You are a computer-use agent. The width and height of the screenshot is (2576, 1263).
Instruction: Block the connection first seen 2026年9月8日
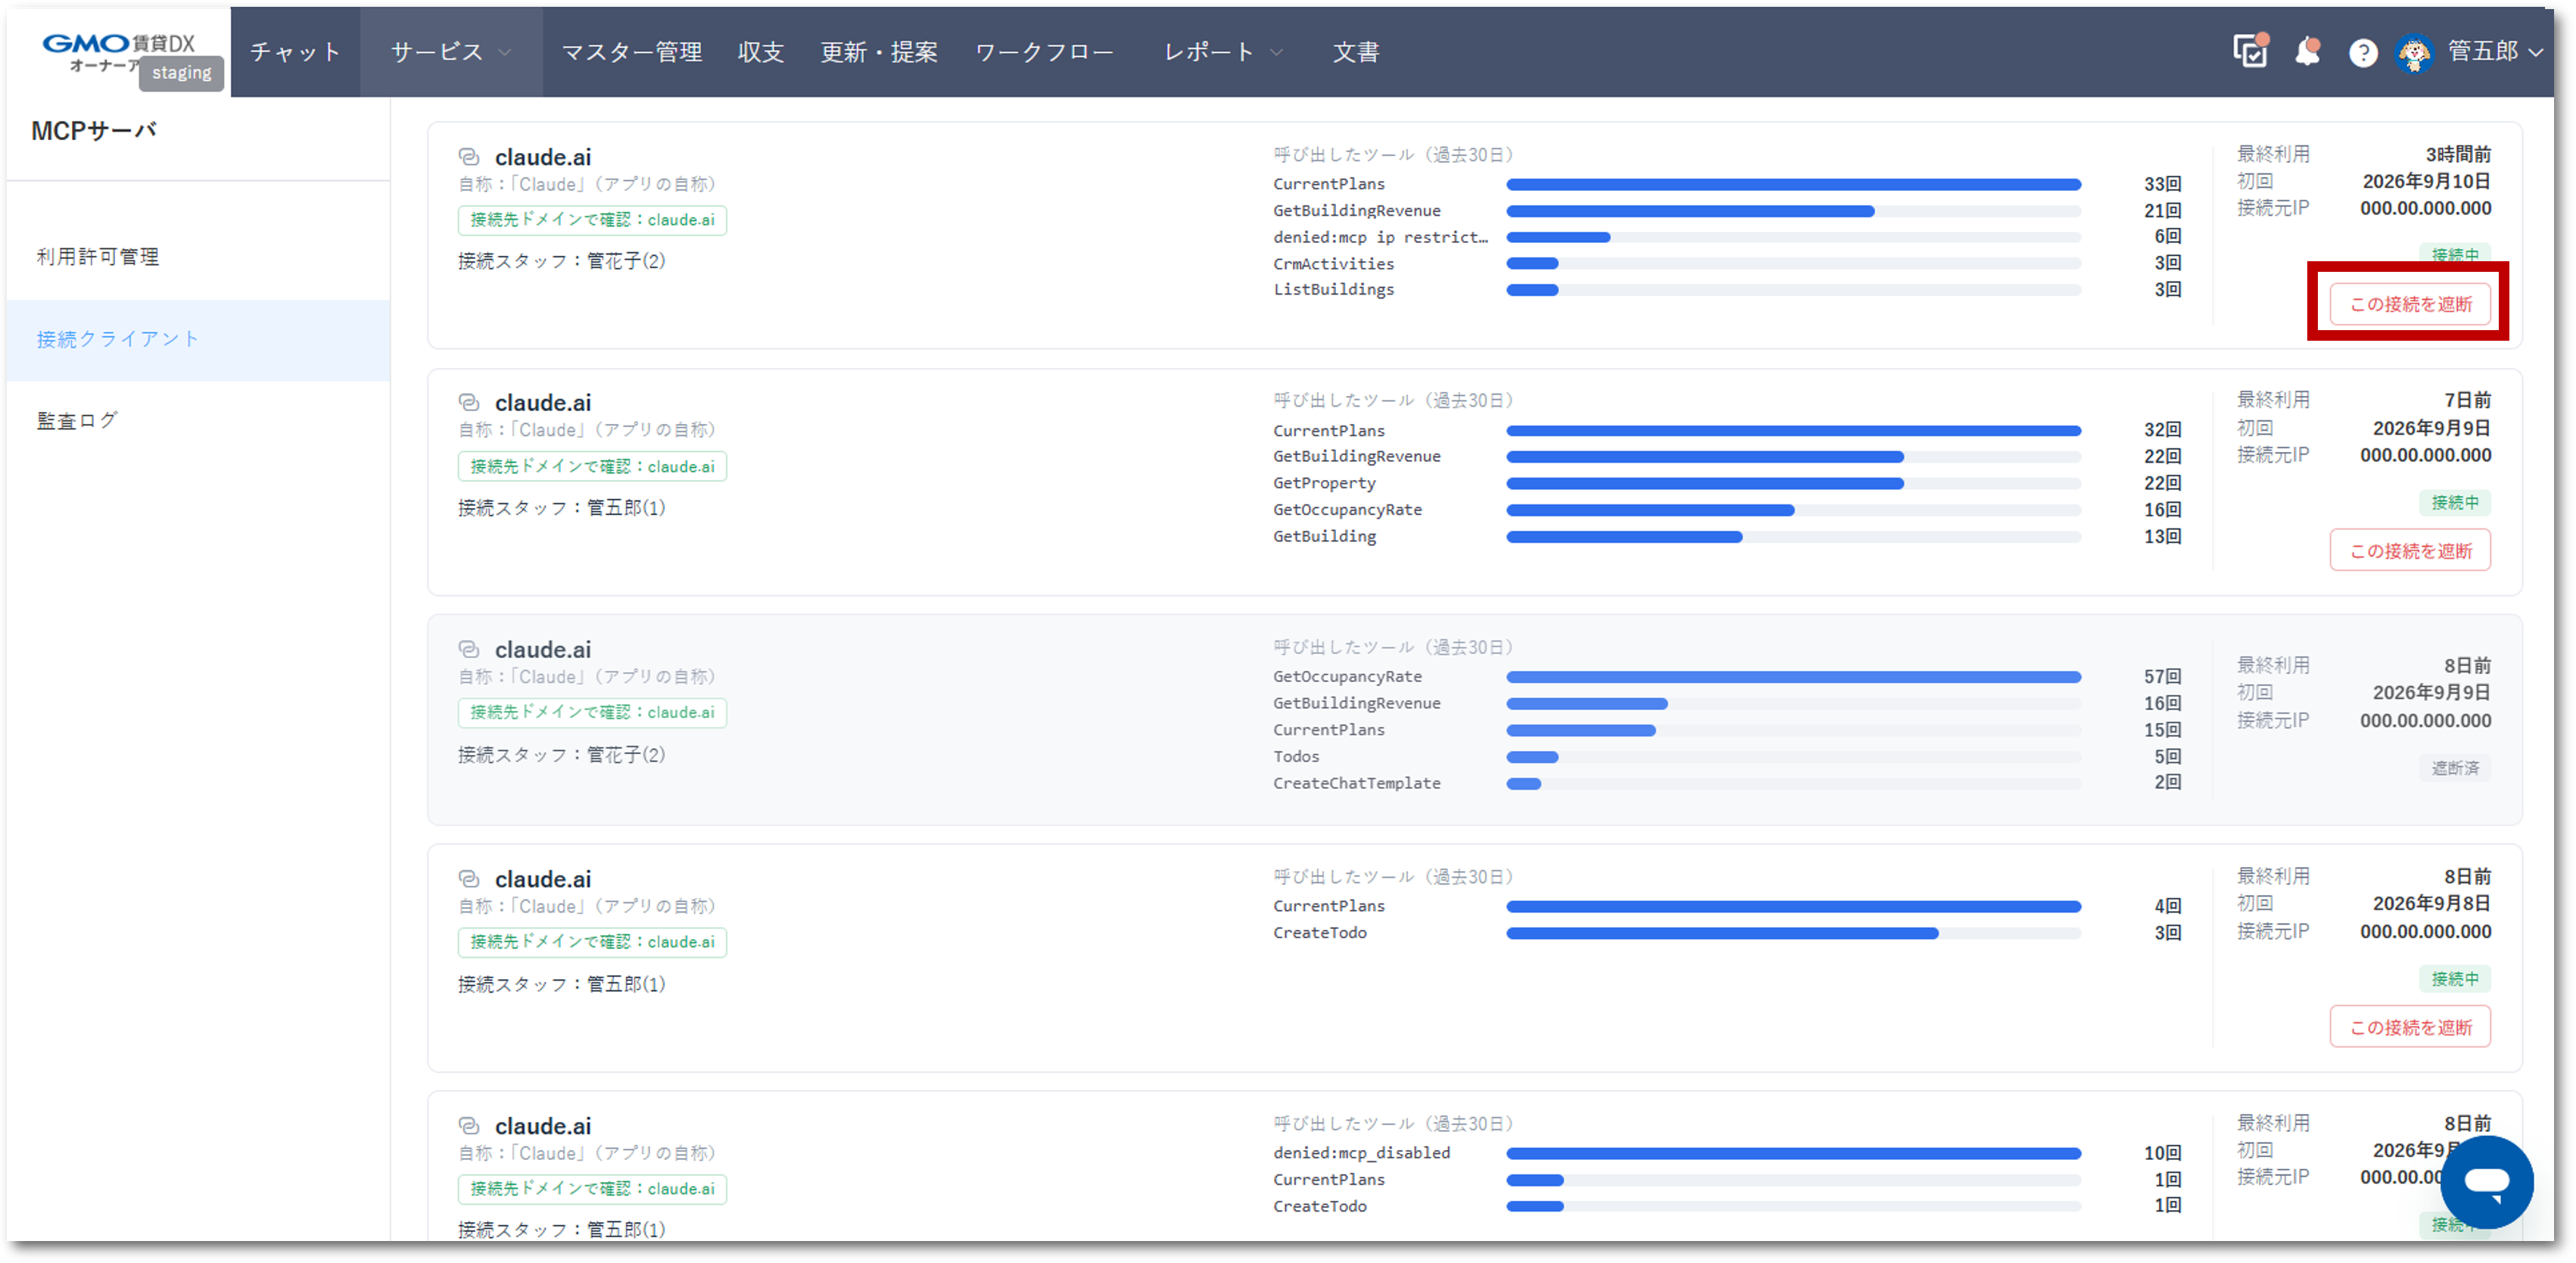point(2410,1027)
